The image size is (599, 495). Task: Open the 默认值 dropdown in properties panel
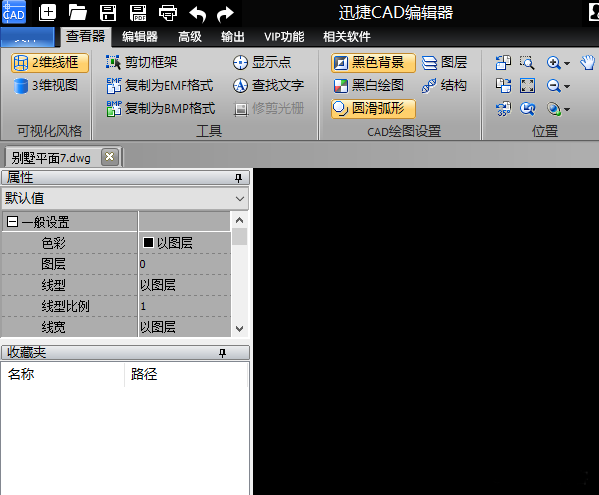(240, 199)
